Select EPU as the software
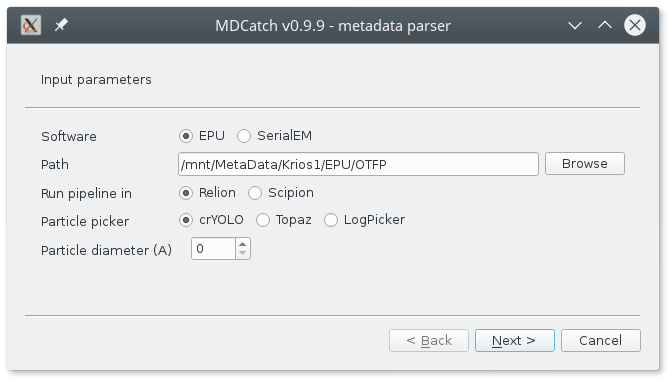 [202, 136]
